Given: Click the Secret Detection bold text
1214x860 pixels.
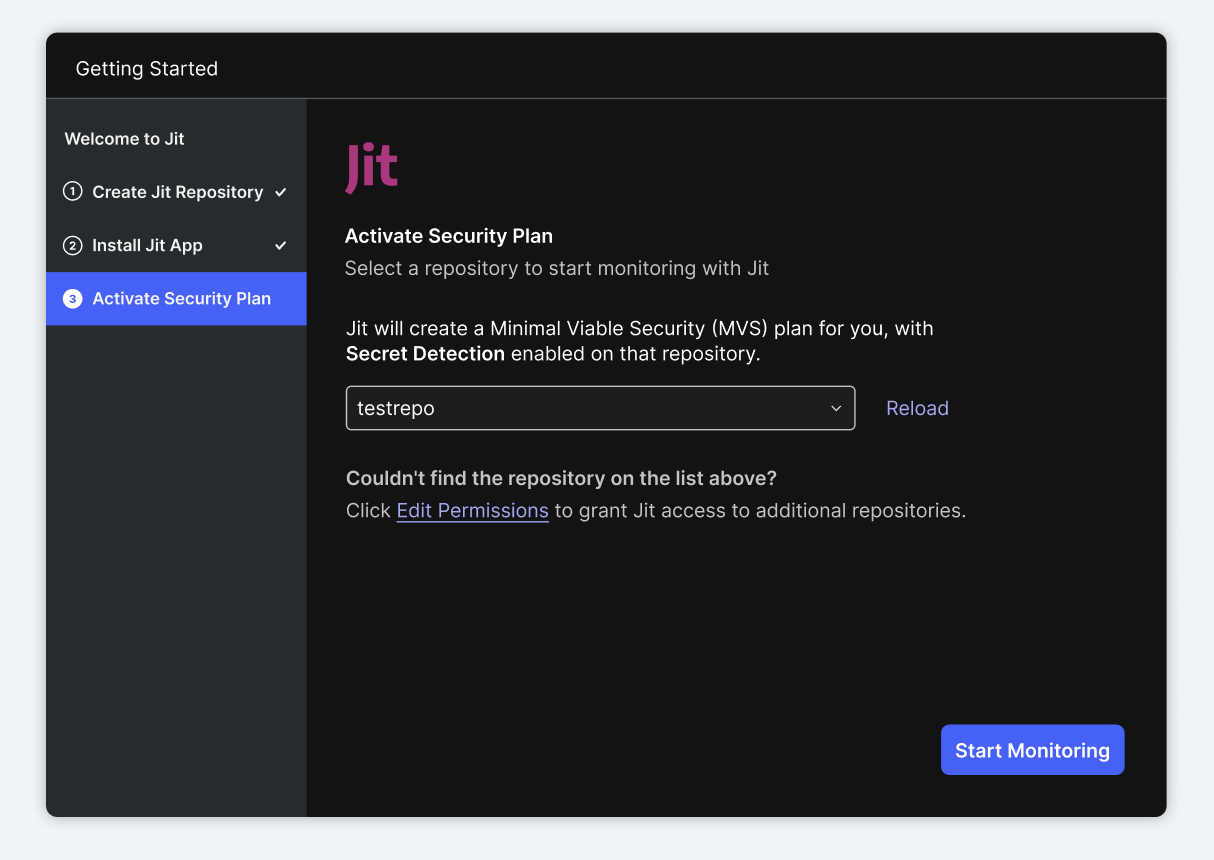Looking at the screenshot, I should point(425,354).
